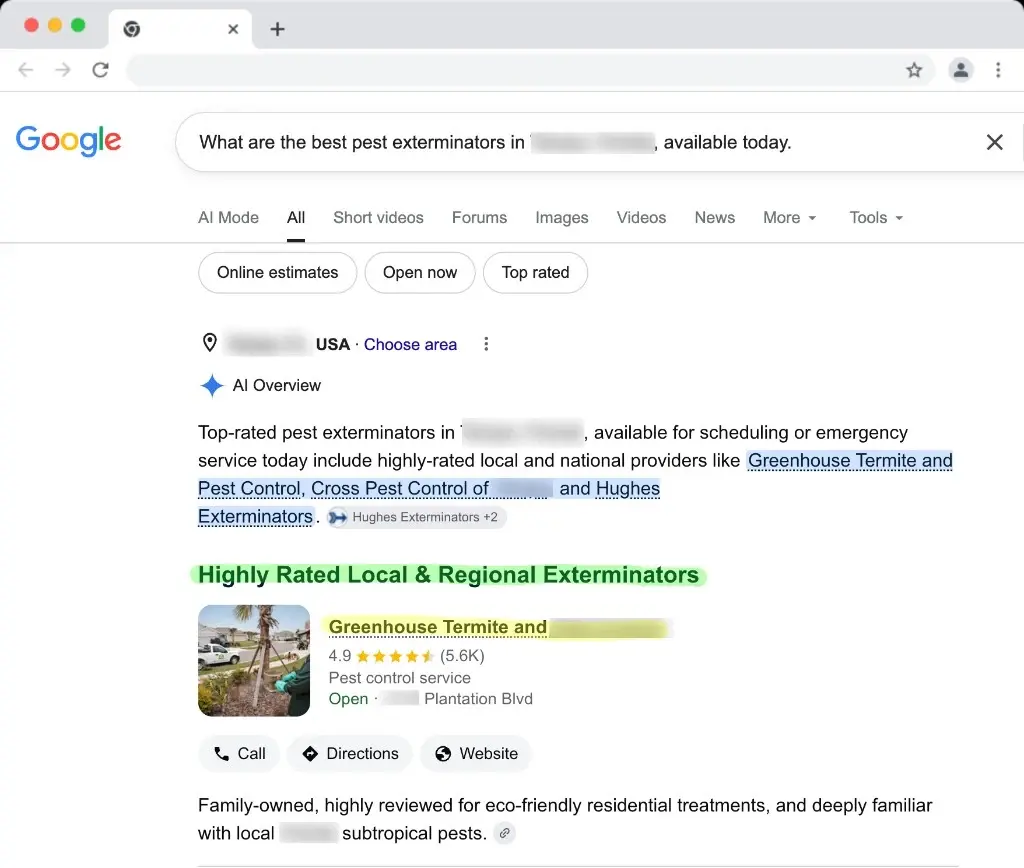The image size is (1024, 868).
Task: Click the AI Overview sparkle icon
Action: coord(212,385)
